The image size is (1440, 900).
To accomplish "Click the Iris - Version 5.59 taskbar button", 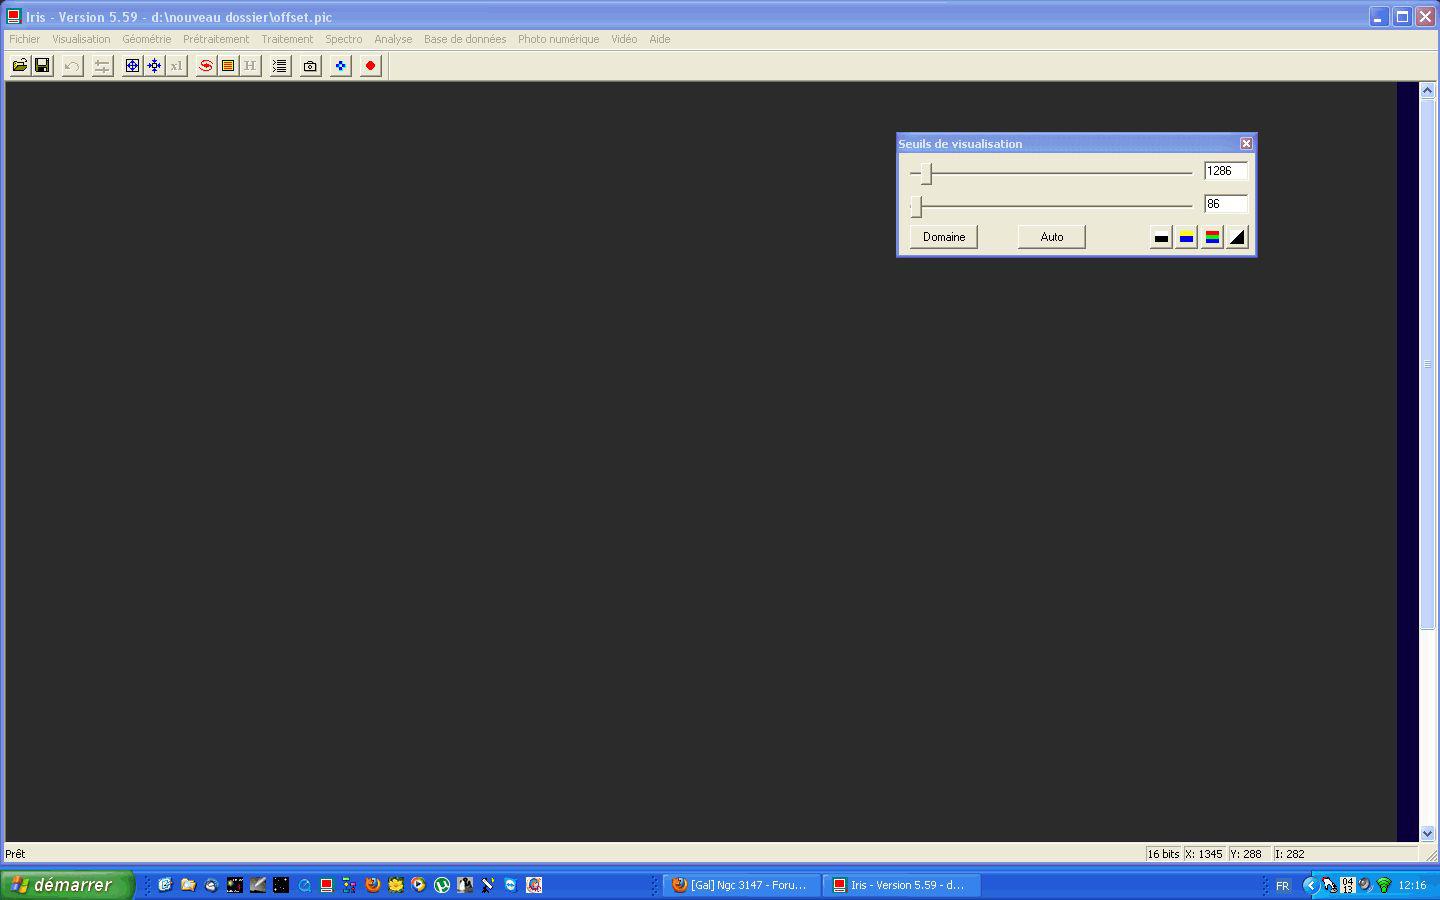I will 900,885.
